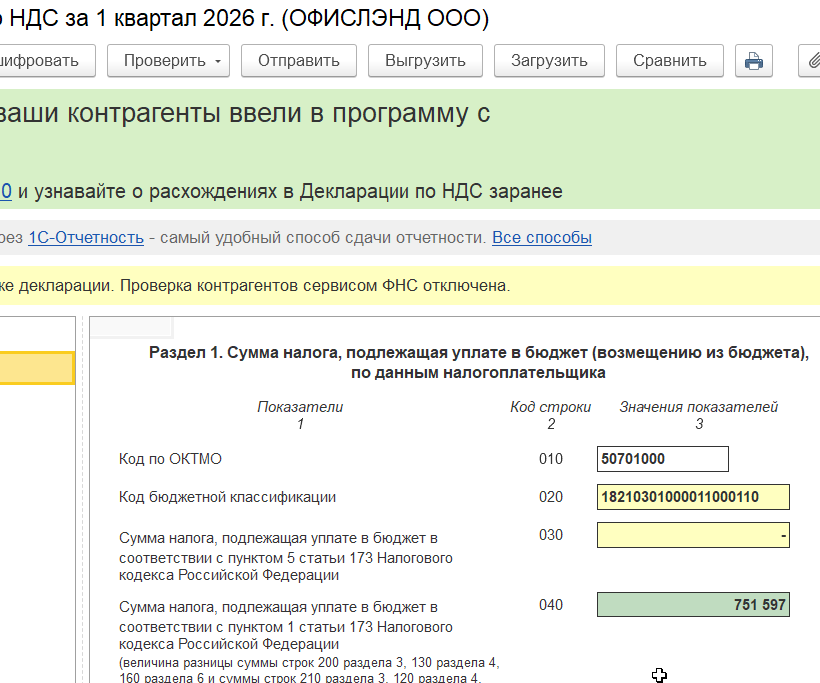Click the 'Код бюджетной классификации' label

[x=227, y=497]
